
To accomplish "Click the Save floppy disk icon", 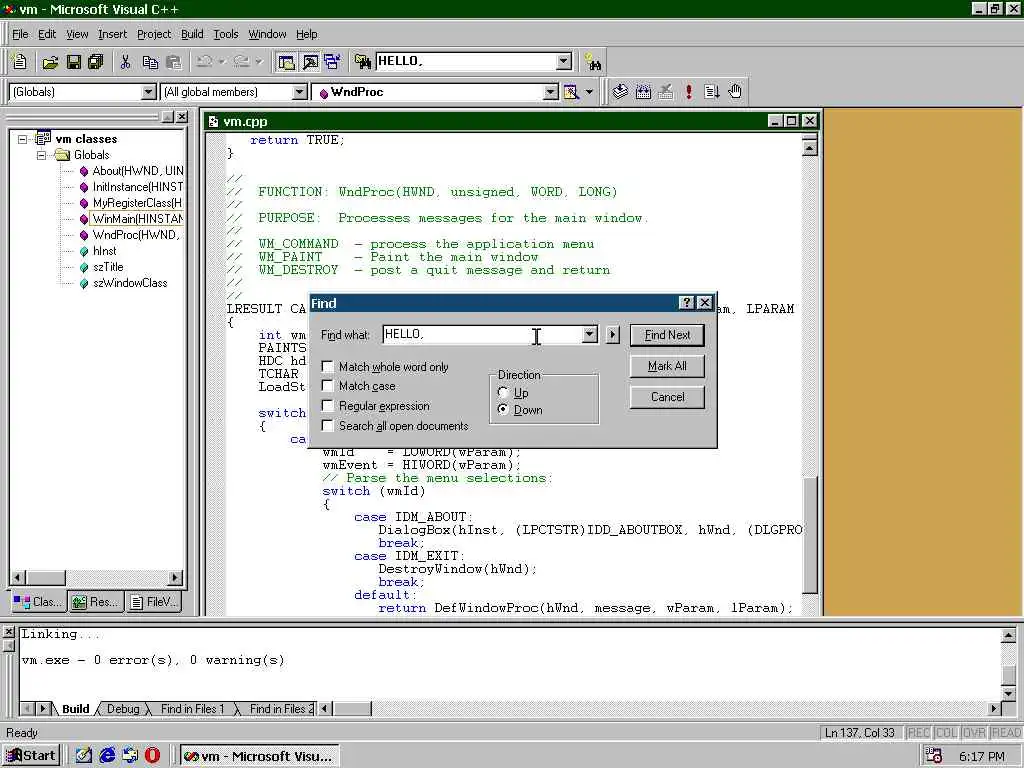I will [74, 62].
